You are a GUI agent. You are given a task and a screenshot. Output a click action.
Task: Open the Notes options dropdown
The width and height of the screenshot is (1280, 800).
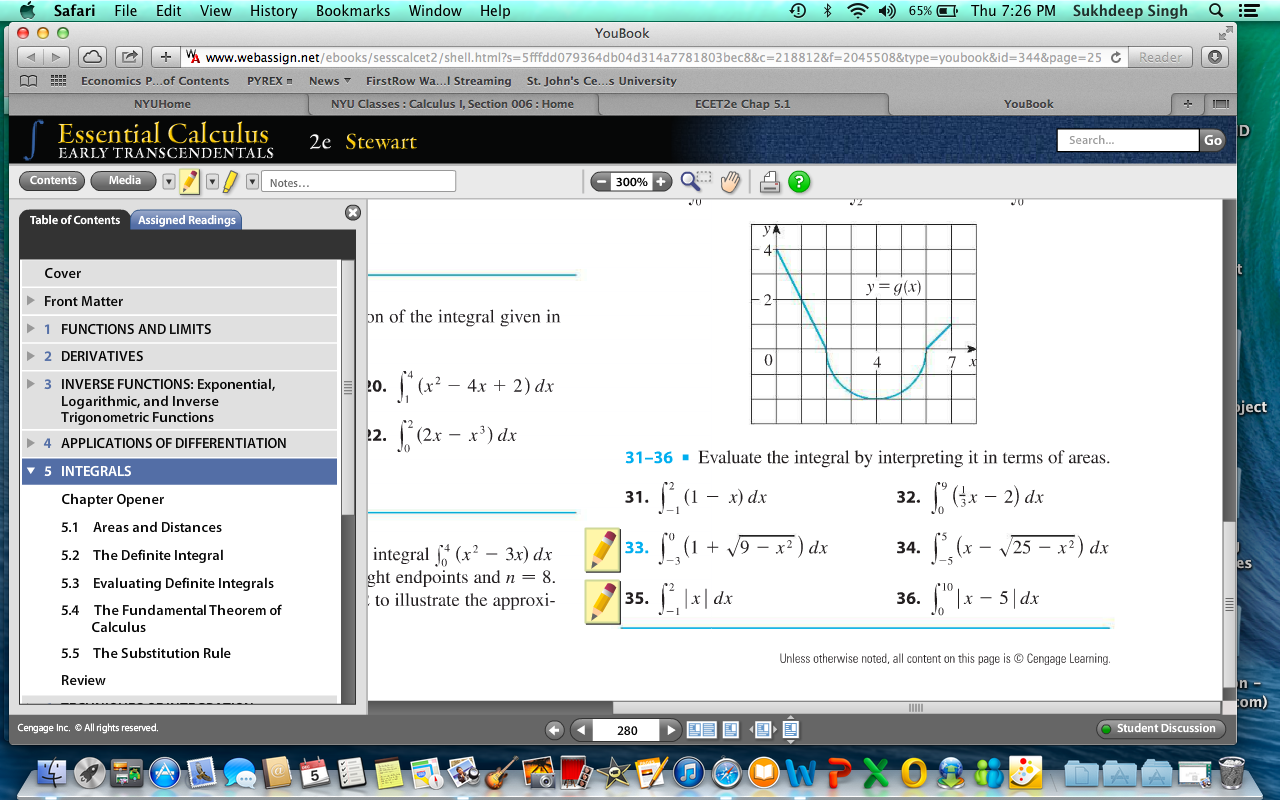coord(252,182)
